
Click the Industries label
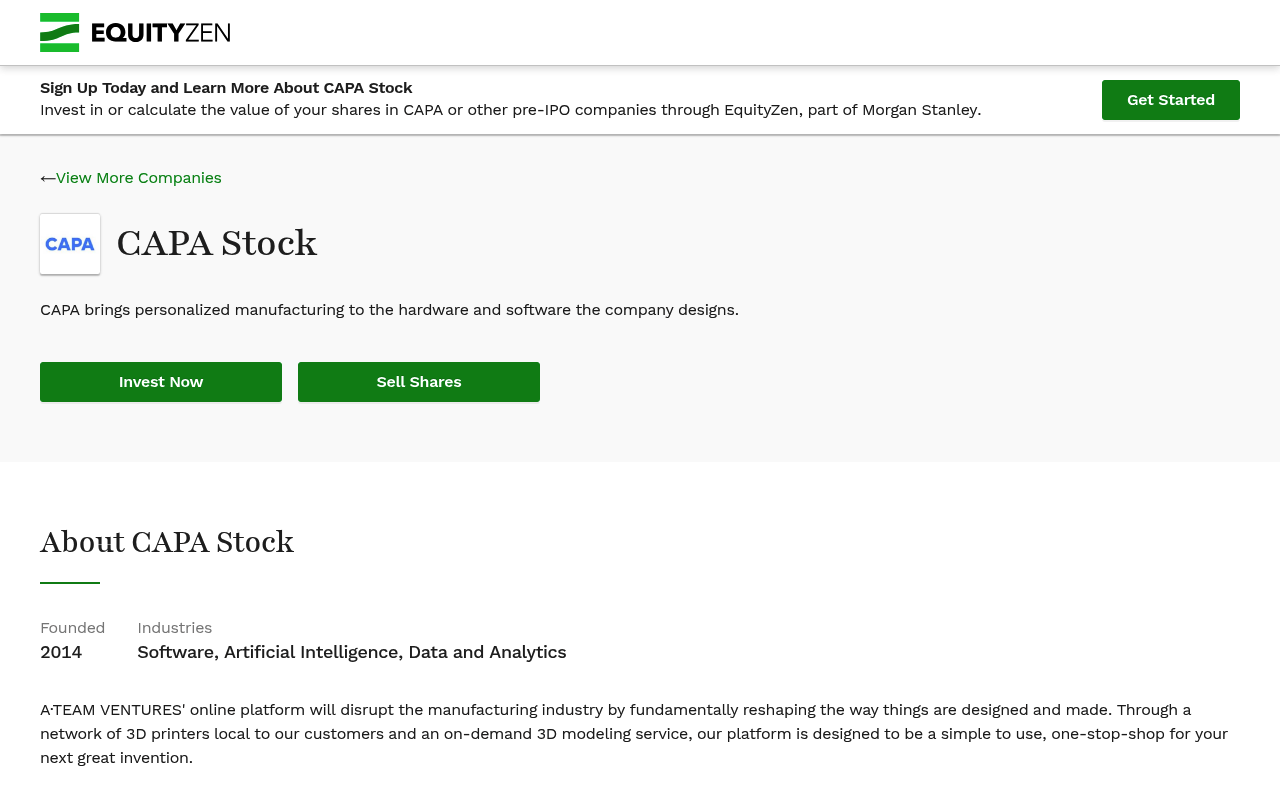point(175,628)
